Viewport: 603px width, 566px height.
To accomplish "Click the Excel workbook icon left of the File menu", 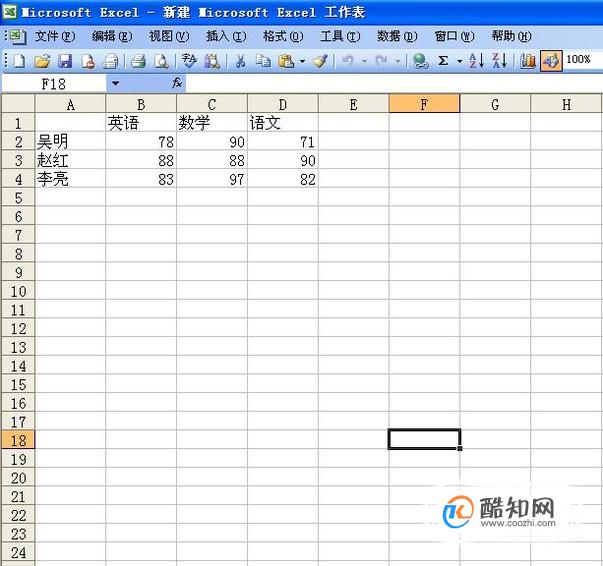I will coord(18,37).
